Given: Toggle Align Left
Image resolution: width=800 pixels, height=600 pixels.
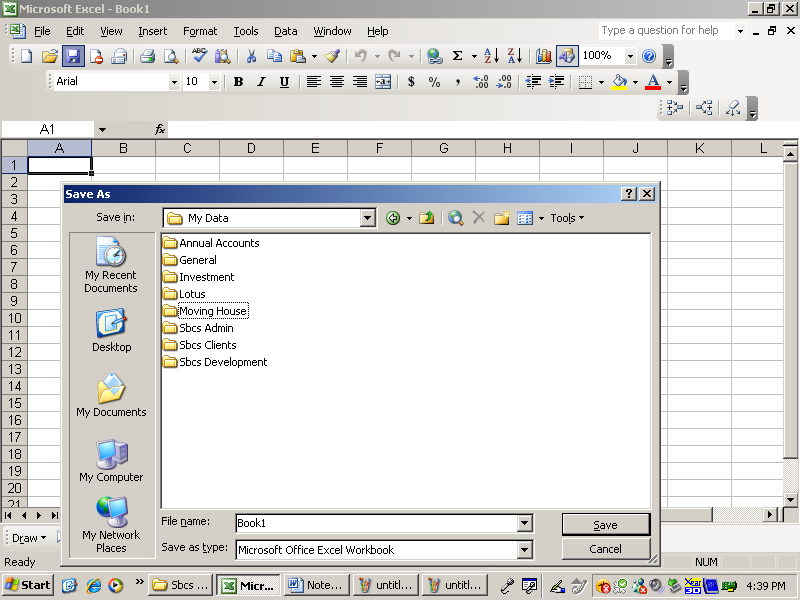Looking at the screenshot, I should (313, 82).
